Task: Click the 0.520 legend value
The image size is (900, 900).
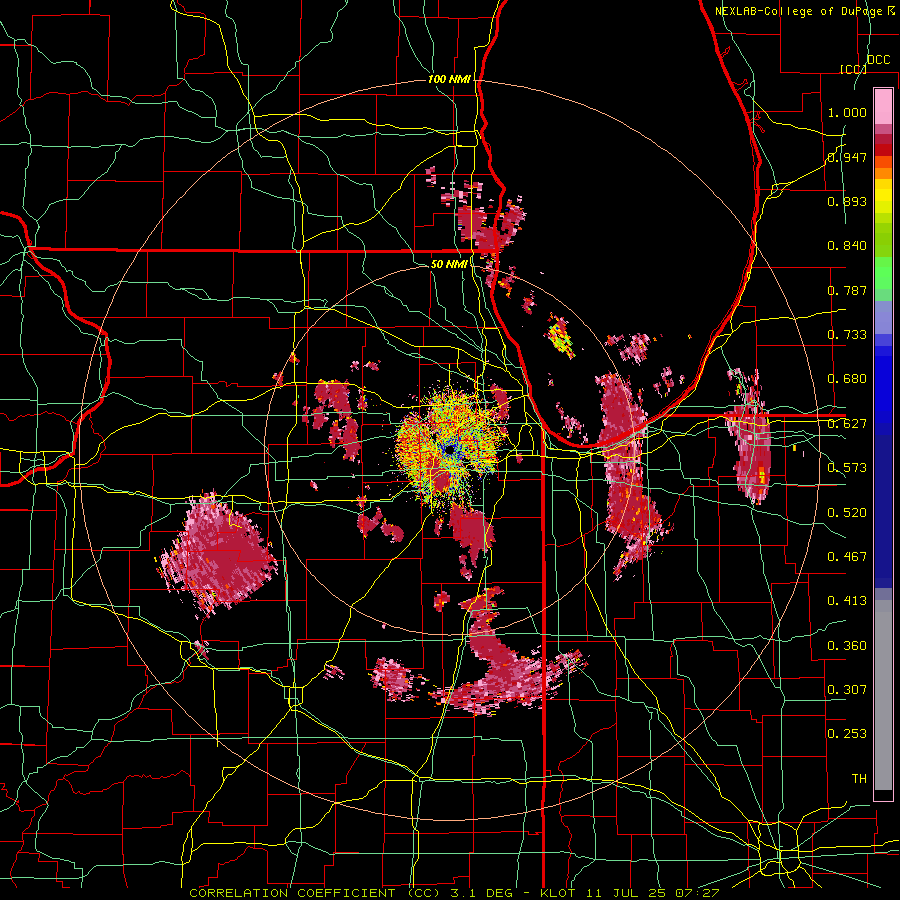Action: (847, 513)
